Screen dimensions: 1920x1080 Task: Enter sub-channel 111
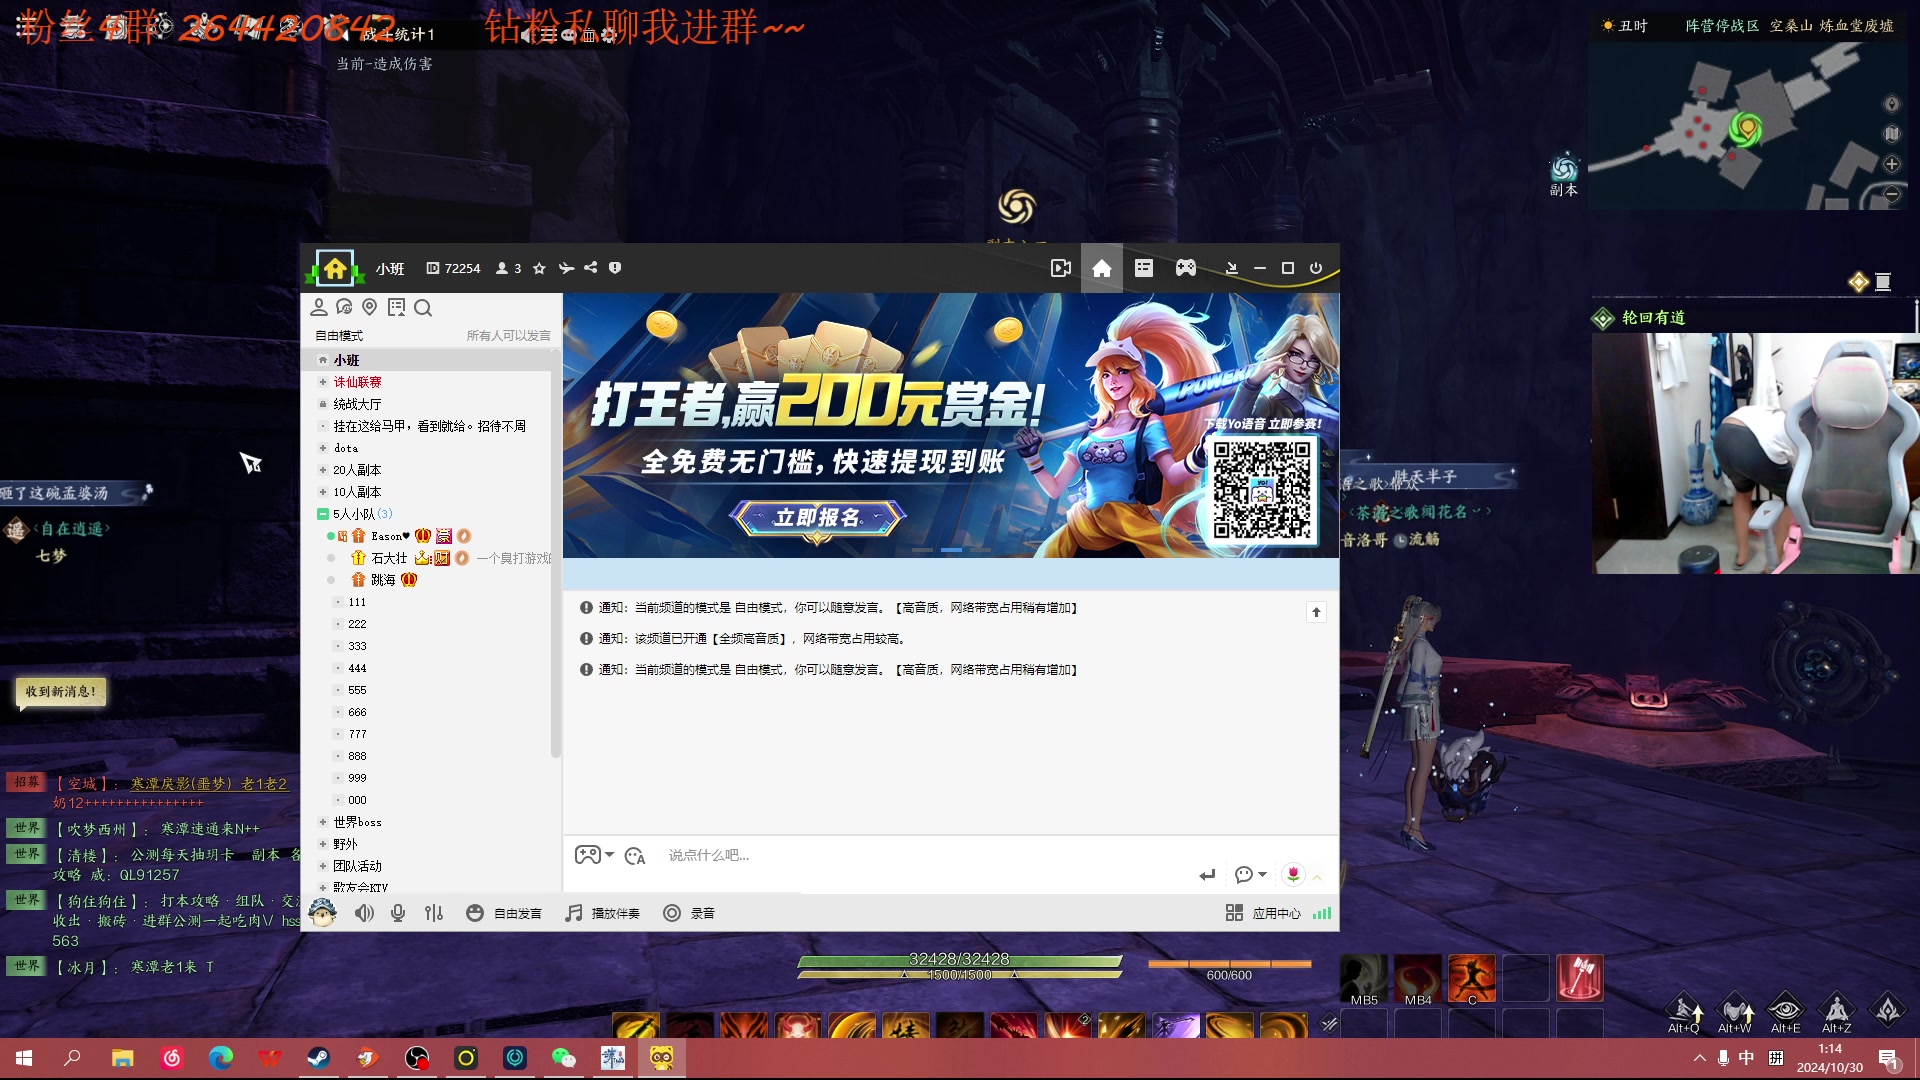coord(357,602)
